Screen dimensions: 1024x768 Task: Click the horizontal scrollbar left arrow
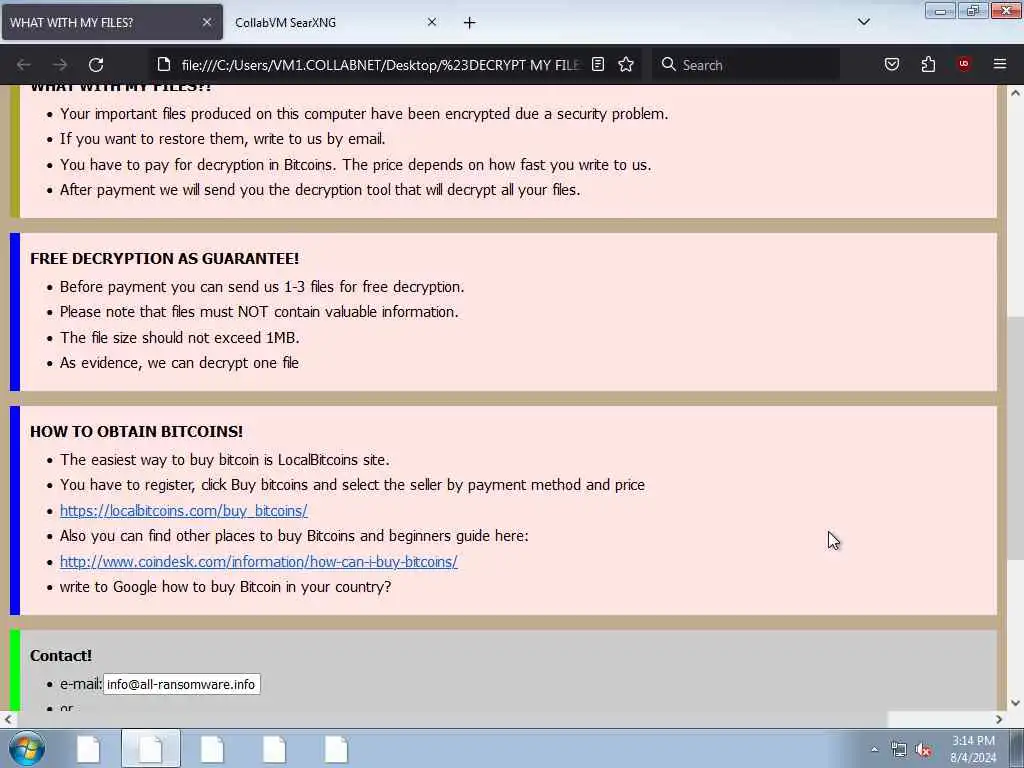(7, 720)
